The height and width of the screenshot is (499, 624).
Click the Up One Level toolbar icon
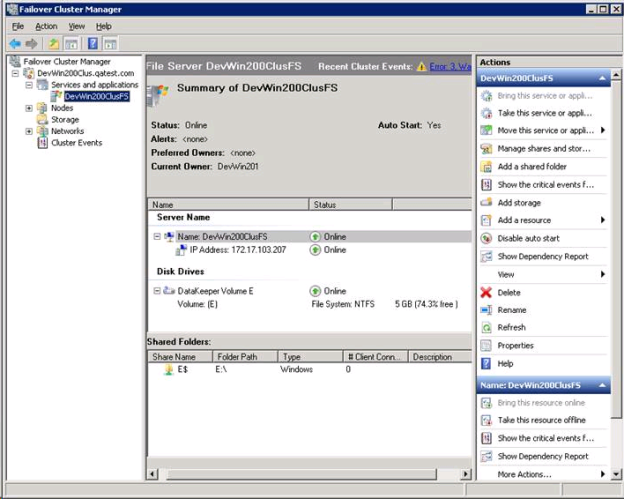[54, 44]
